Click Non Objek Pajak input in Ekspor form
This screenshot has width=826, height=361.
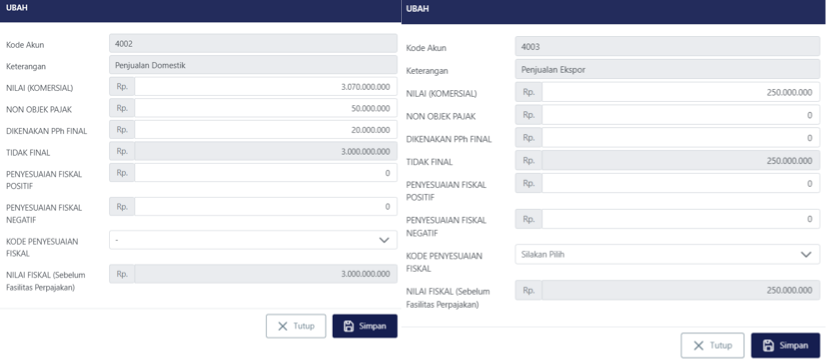pyautogui.click(x=681, y=115)
